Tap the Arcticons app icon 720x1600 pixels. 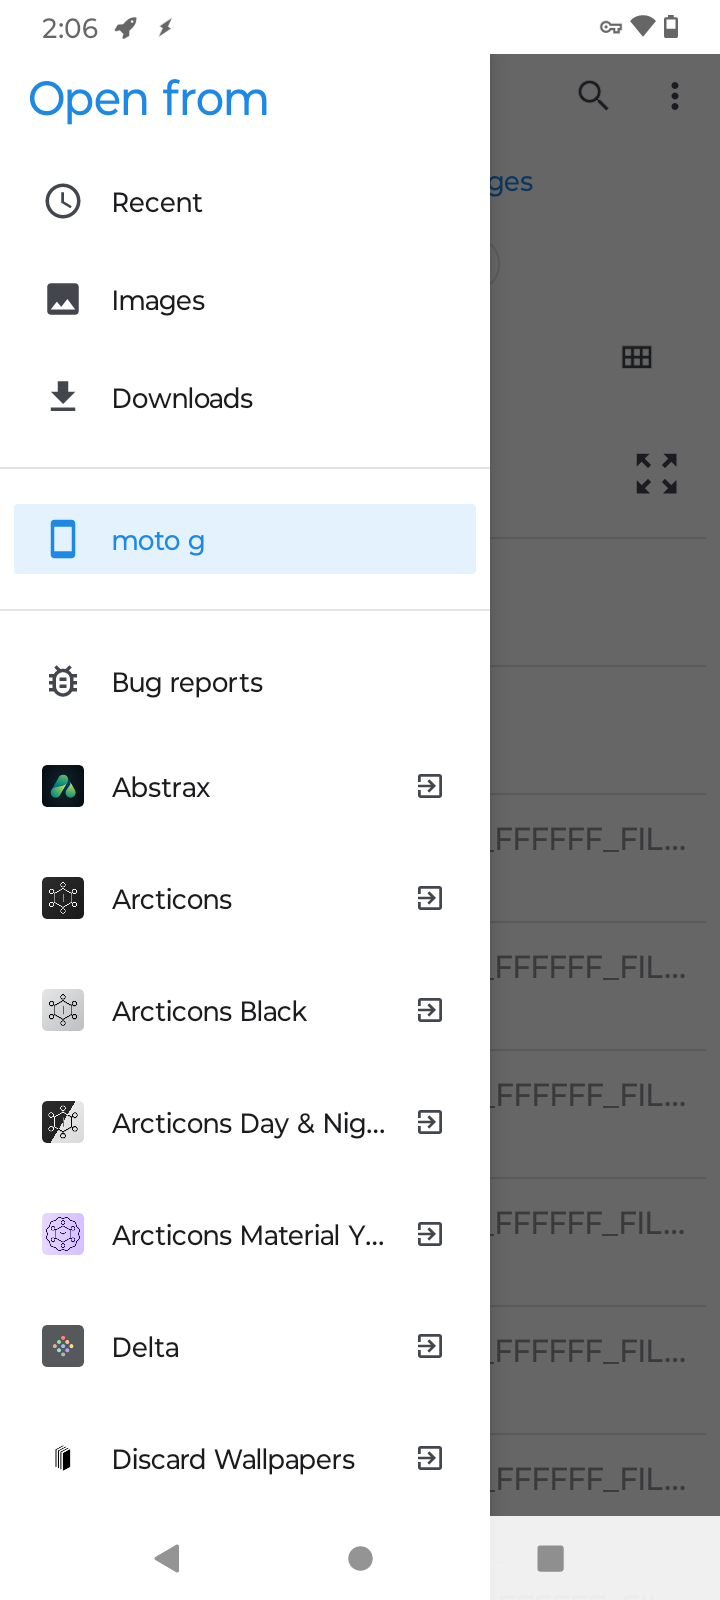(x=63, y=899)
